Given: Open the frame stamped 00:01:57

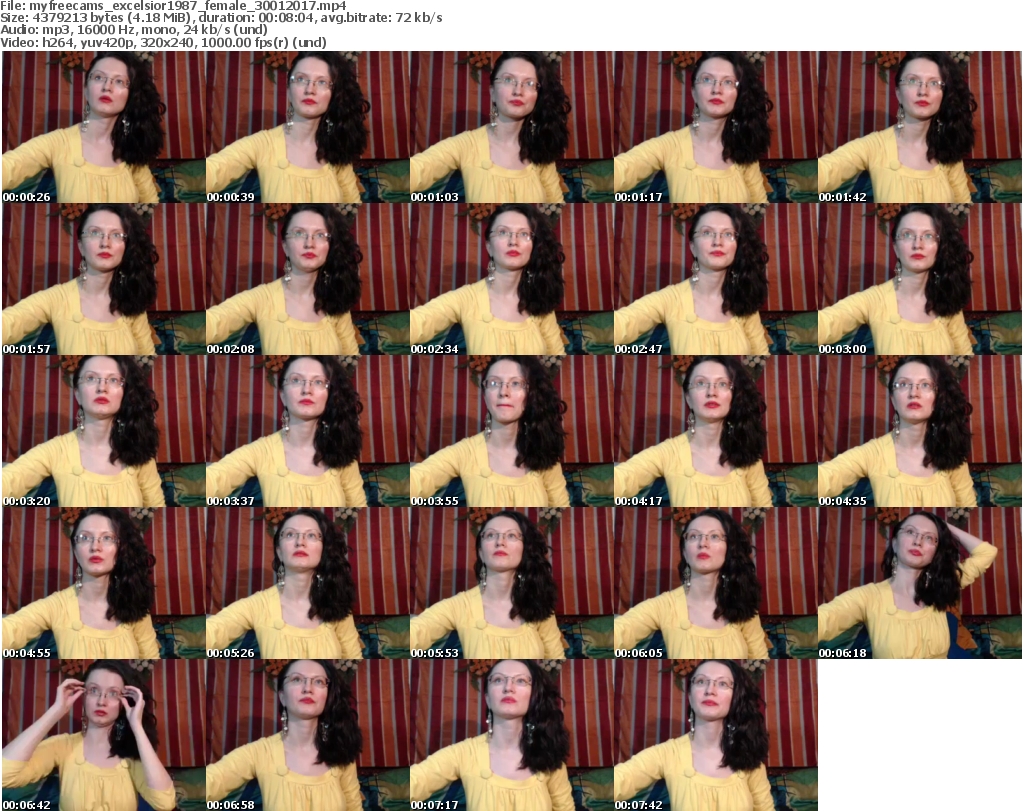Looking at the screenshot, I should 104,279.
